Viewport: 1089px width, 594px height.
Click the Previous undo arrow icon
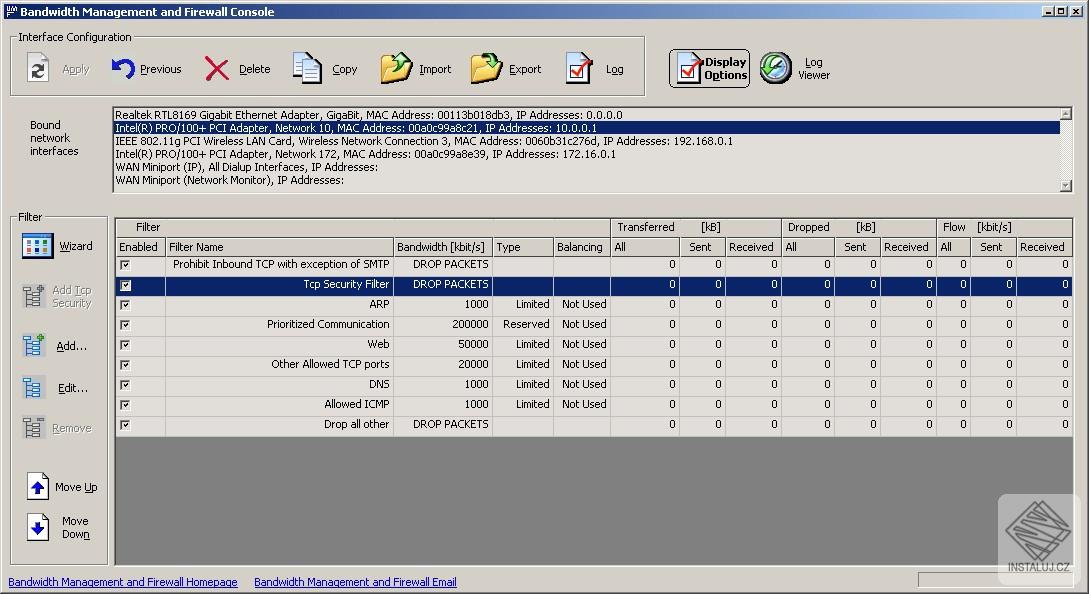pos(122,68)
